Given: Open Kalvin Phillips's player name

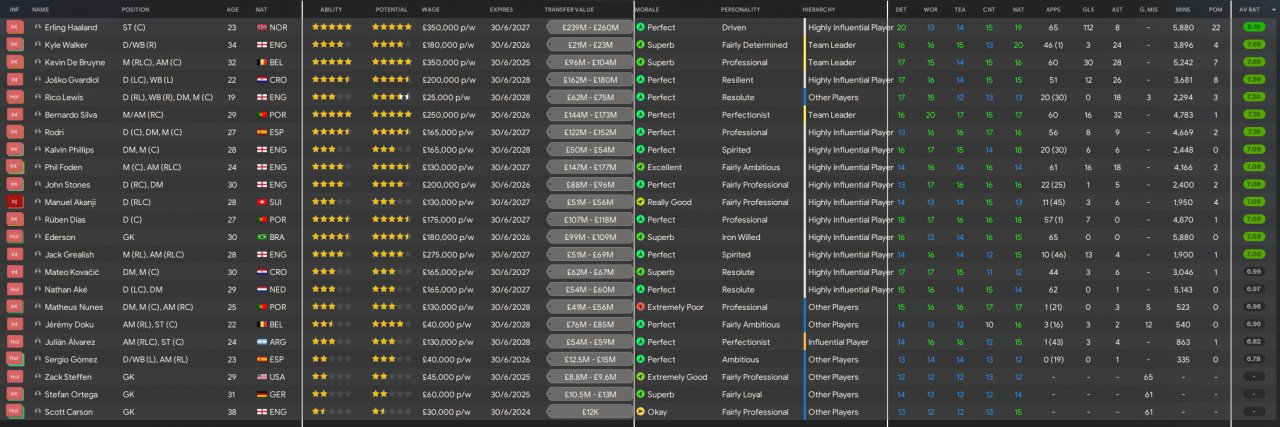Looking at the screenshot, I should click(x=69, y=150).
